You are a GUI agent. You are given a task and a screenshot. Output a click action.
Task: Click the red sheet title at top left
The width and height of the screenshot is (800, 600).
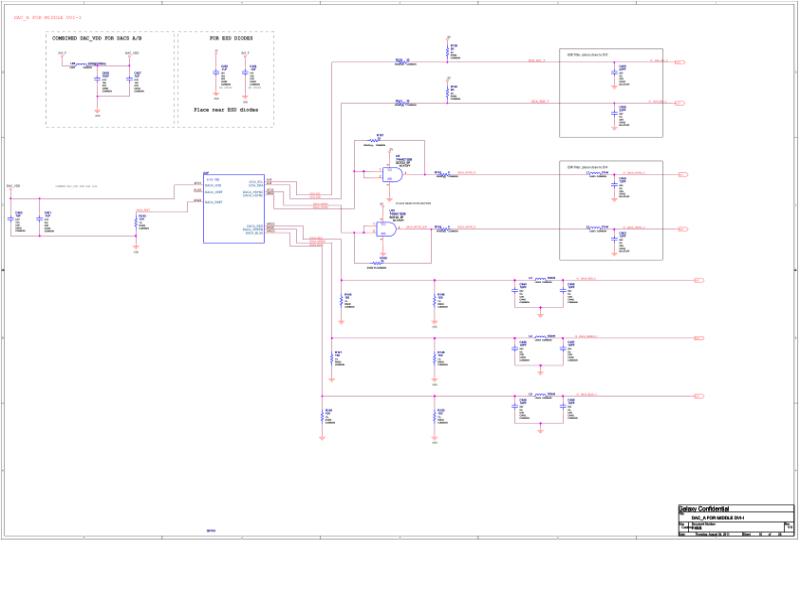click(x=47, y=18)
